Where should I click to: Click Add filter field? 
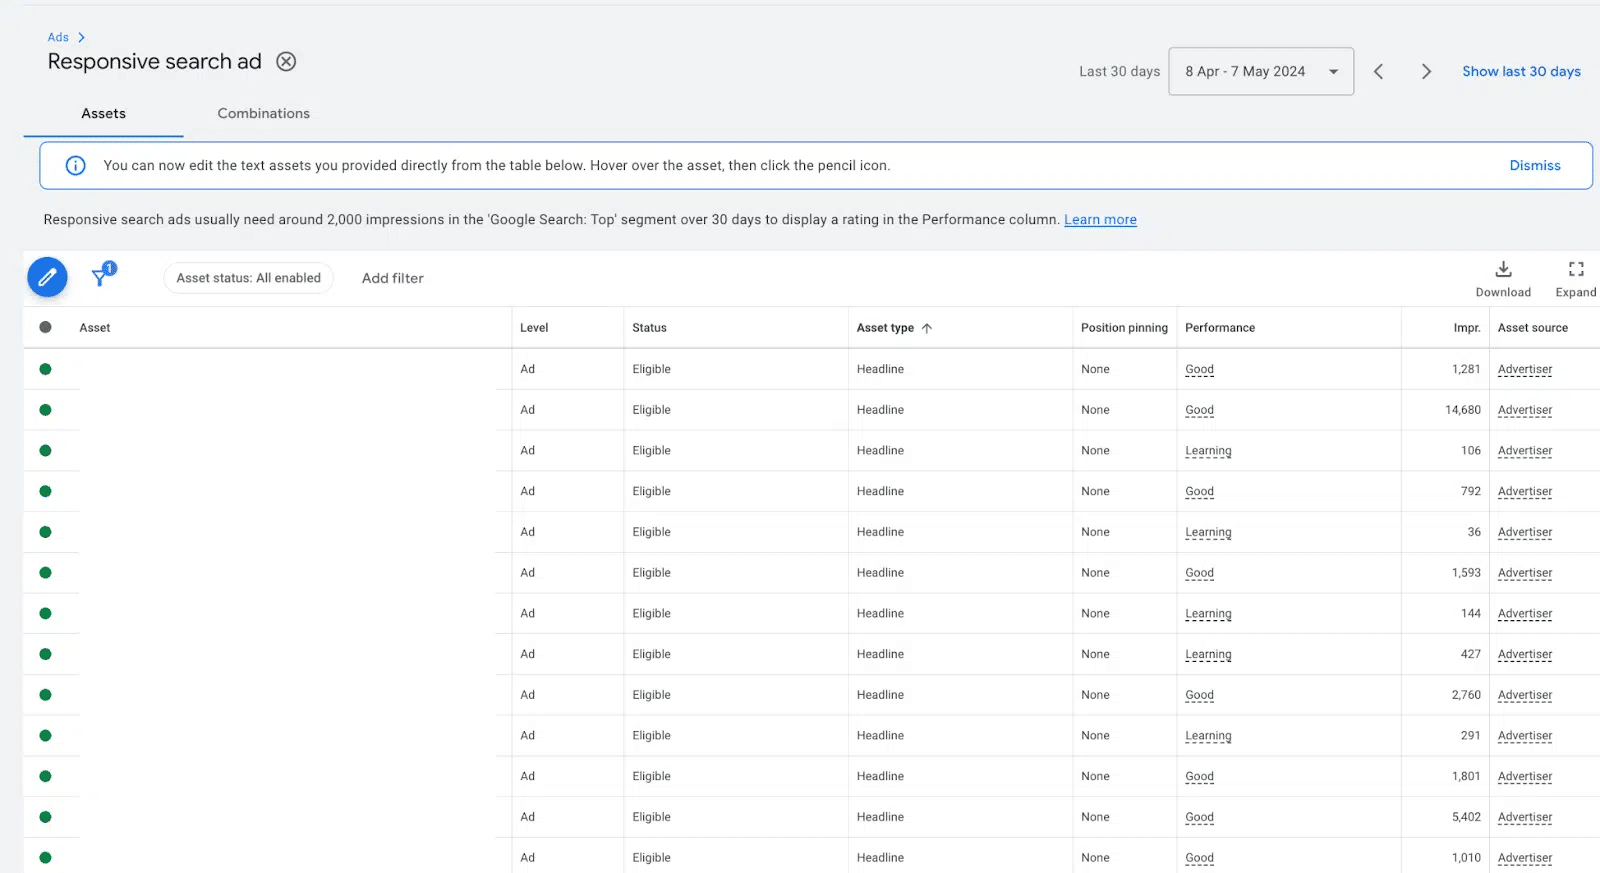[392, 278]
